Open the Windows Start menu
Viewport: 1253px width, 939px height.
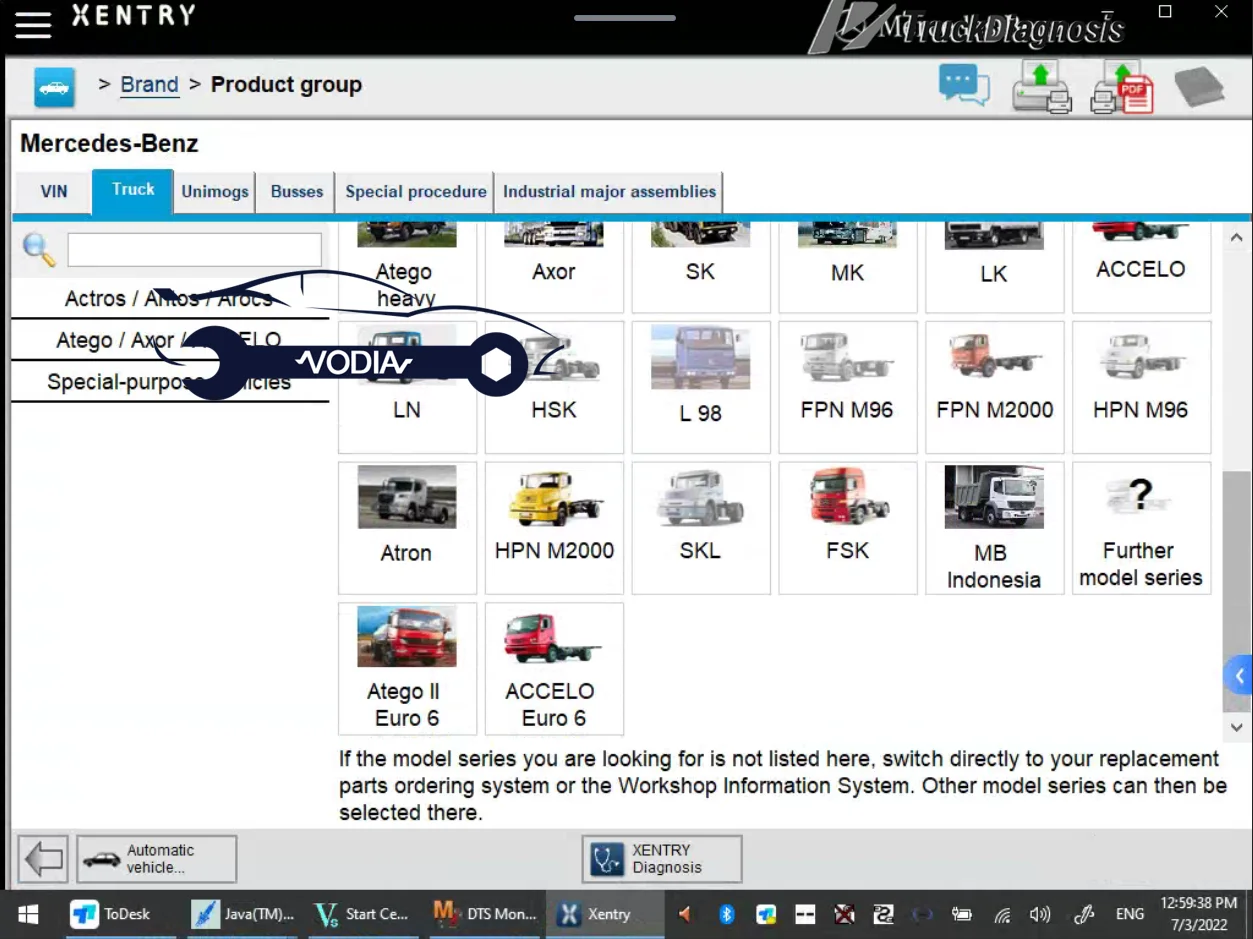tap(28, 914)
